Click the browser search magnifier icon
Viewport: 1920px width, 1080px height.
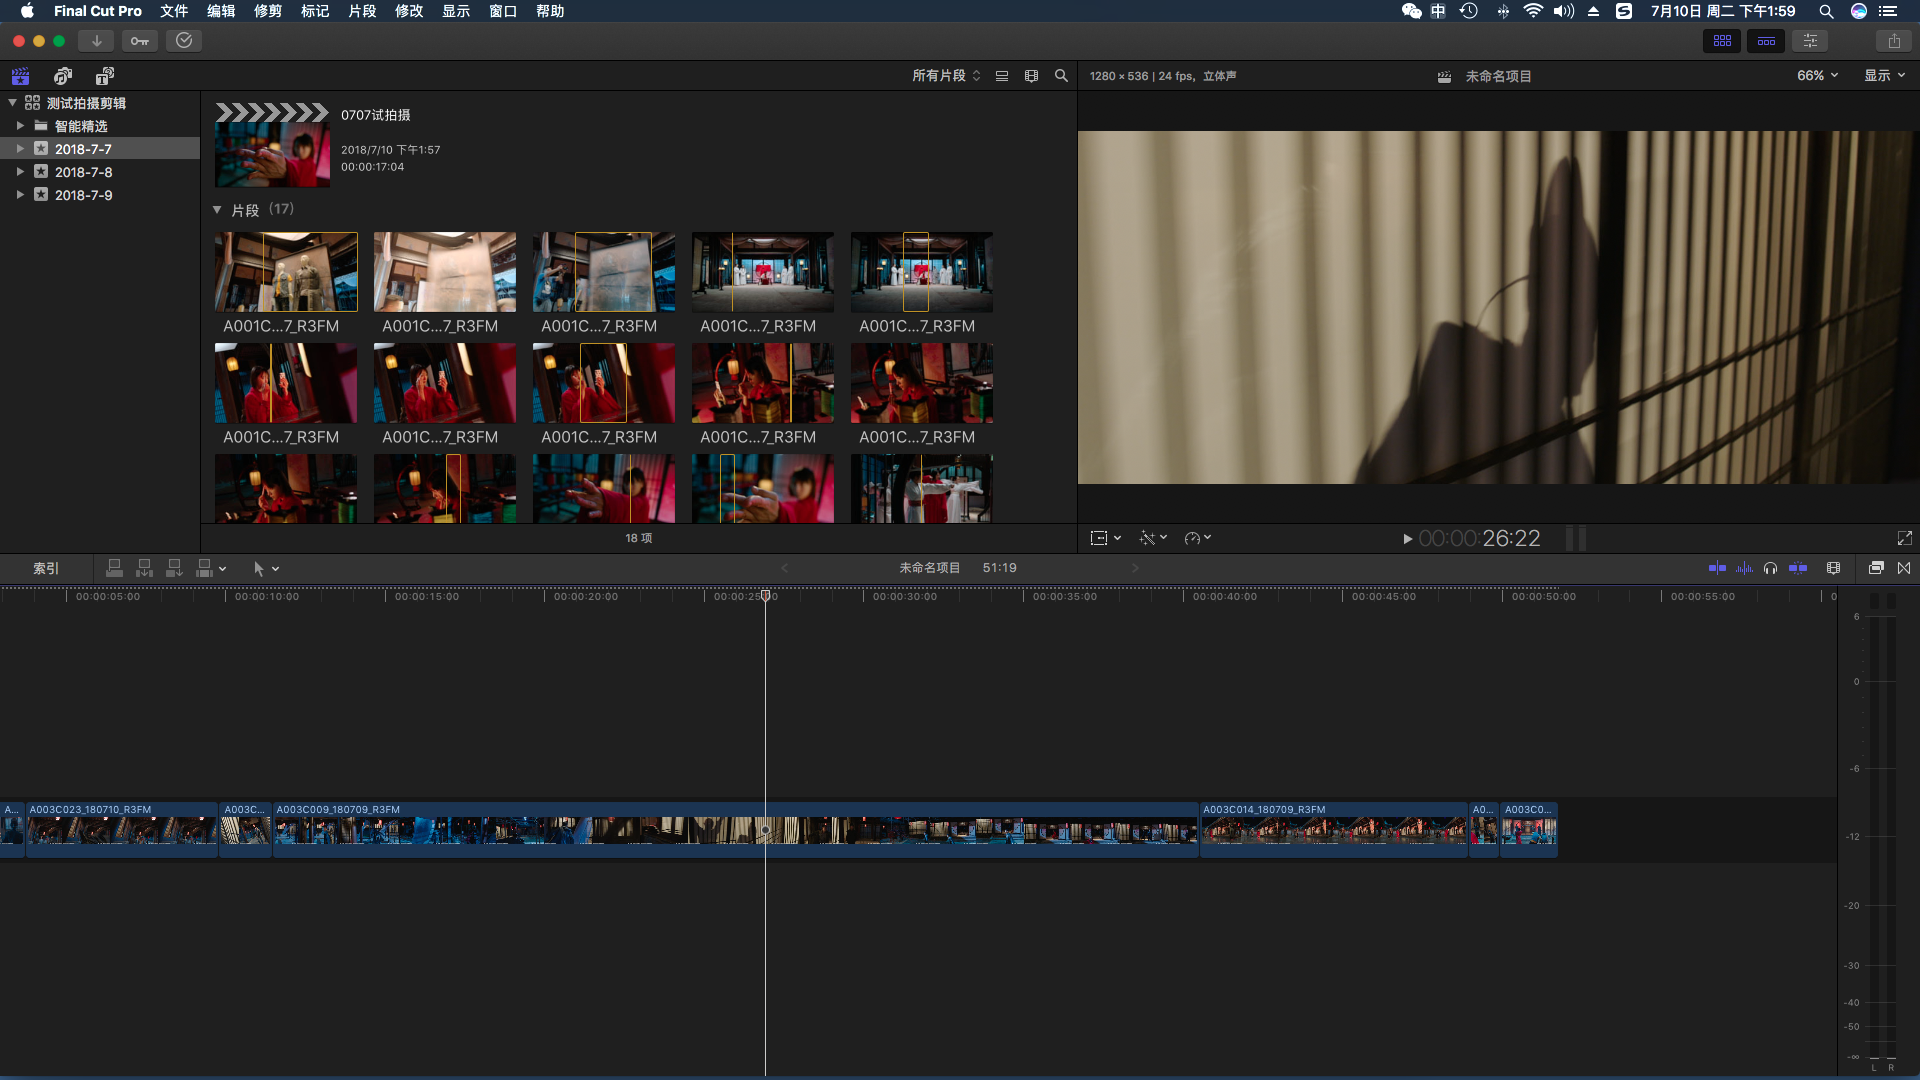click(1061, 76)
